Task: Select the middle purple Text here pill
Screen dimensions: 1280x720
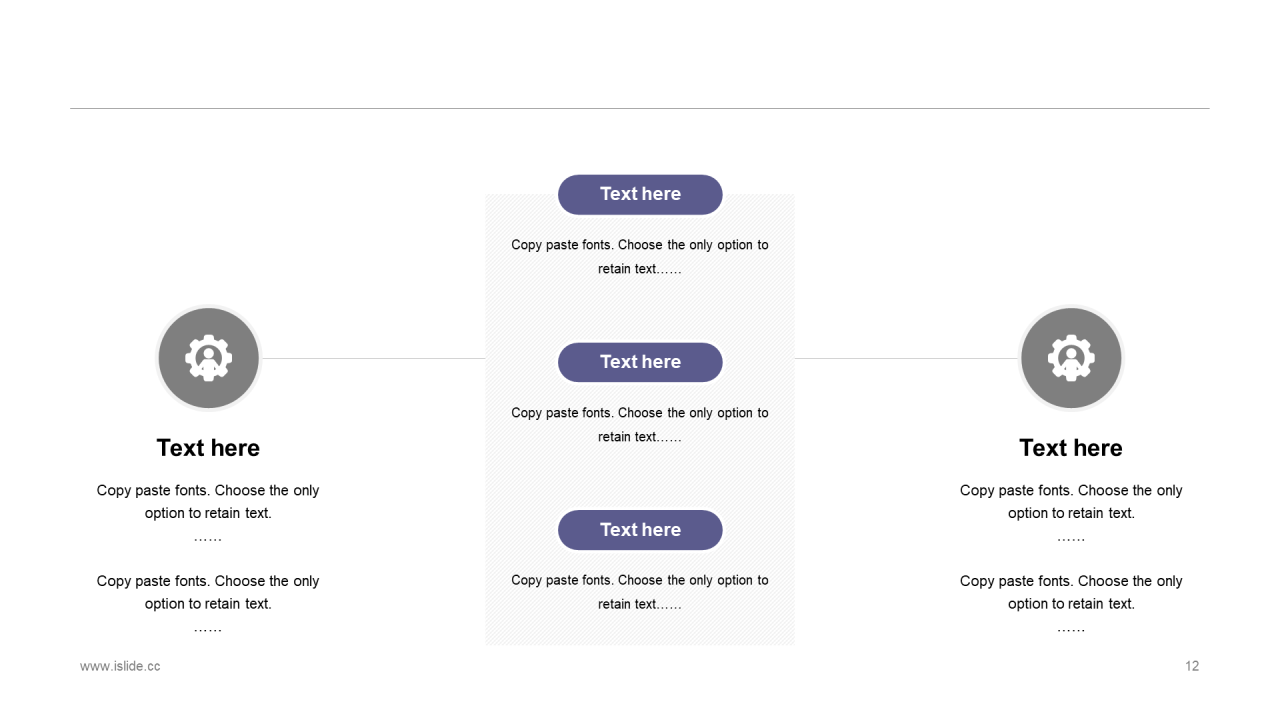Action: pos(640,362)
